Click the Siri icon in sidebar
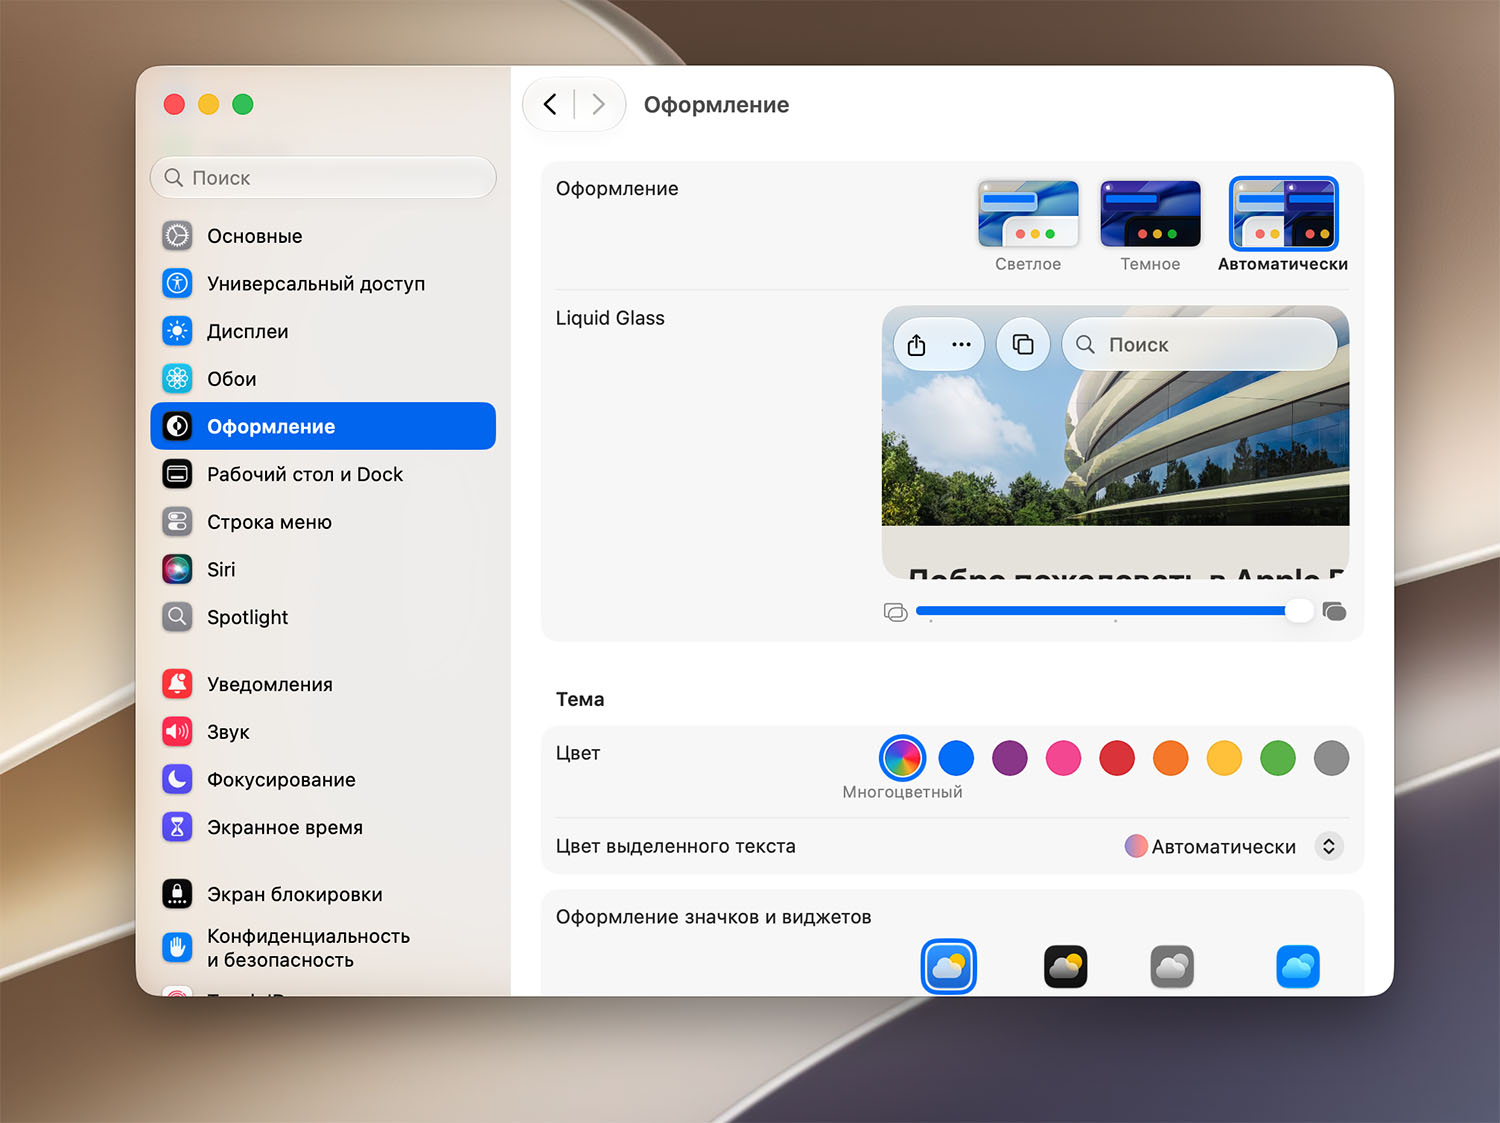 tap(177, 569)
